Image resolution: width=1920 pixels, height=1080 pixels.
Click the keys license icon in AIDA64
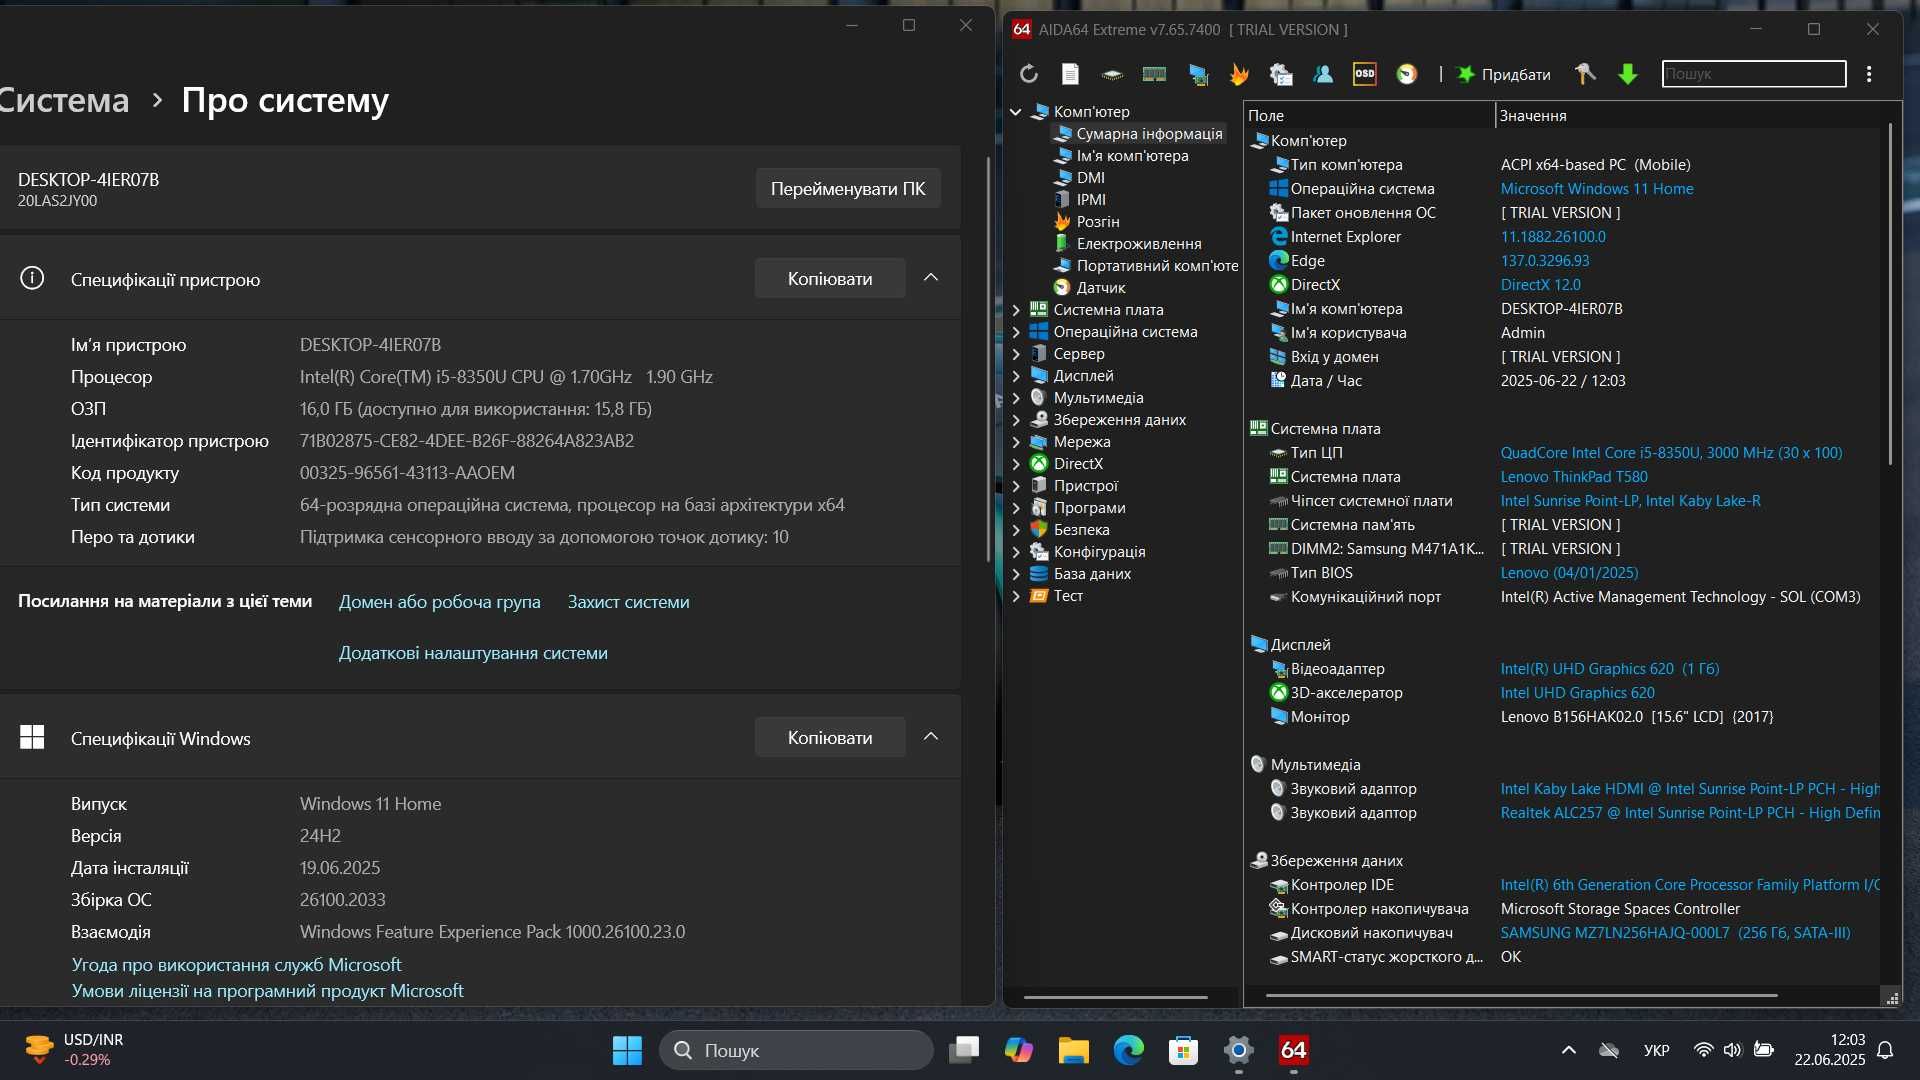[x=1585, y=74]
